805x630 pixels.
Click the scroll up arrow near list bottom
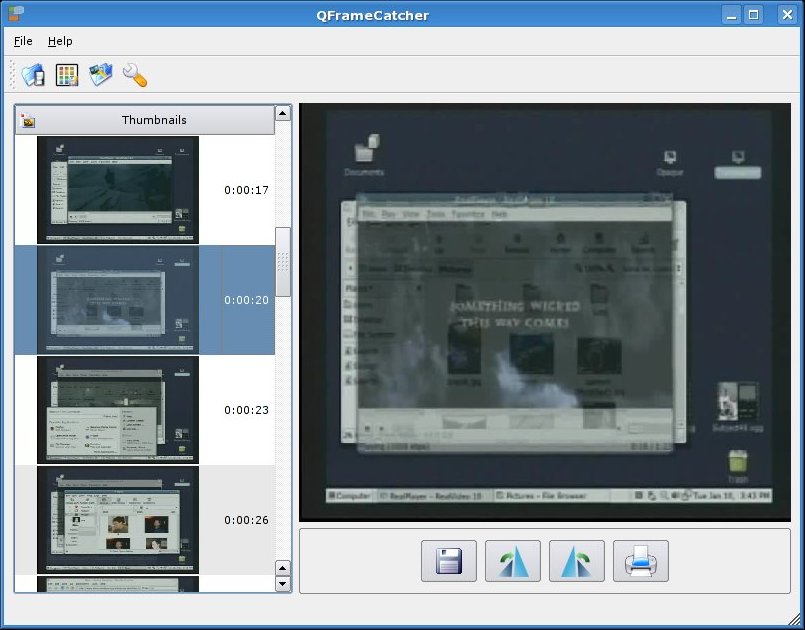tap(283, 568)
